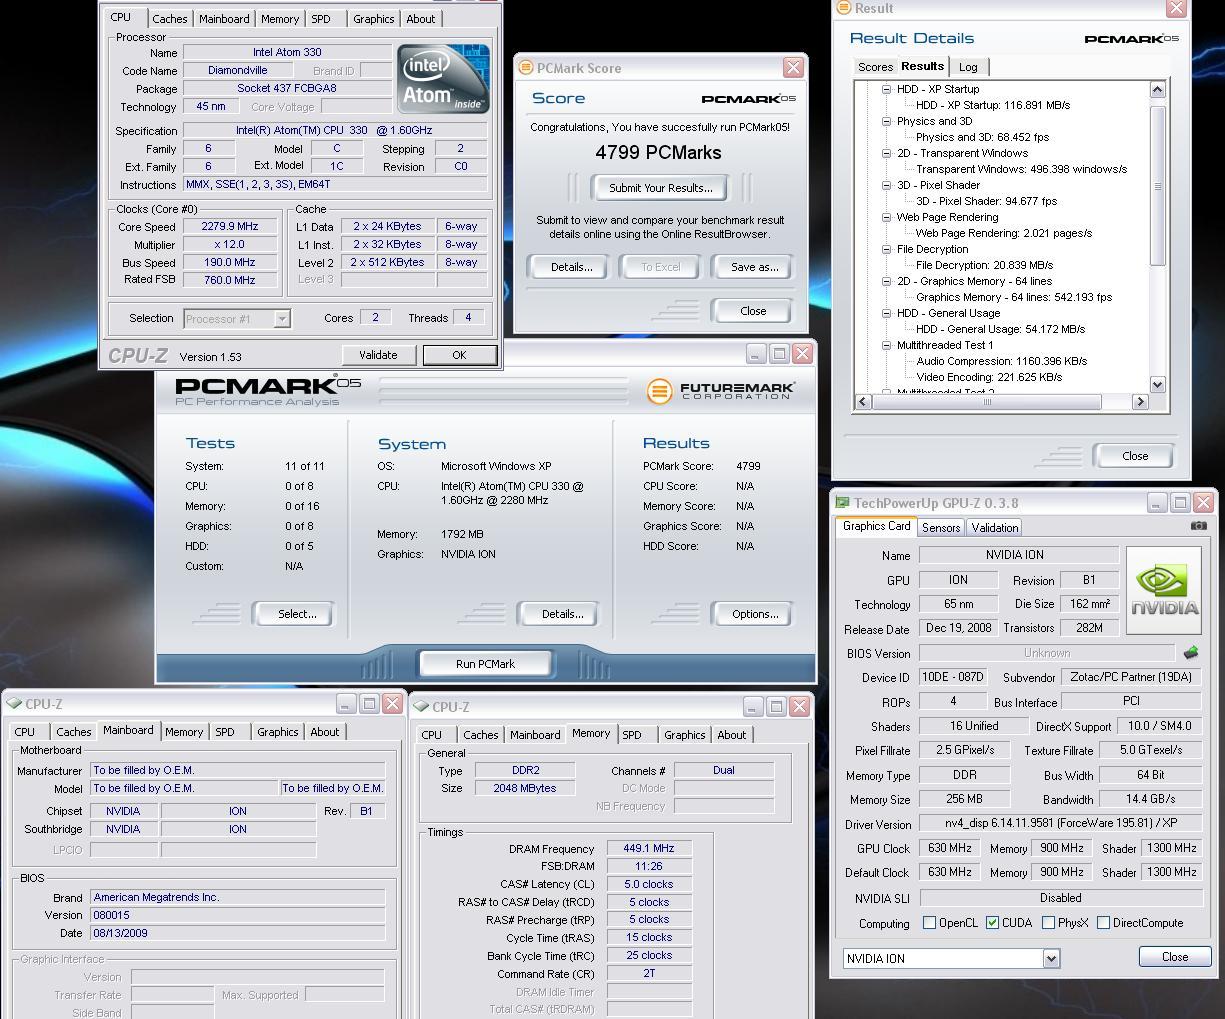Open the Log tab in Result Details
The height and width of the screenshot is (1019, 1225).
coord(968,67)
